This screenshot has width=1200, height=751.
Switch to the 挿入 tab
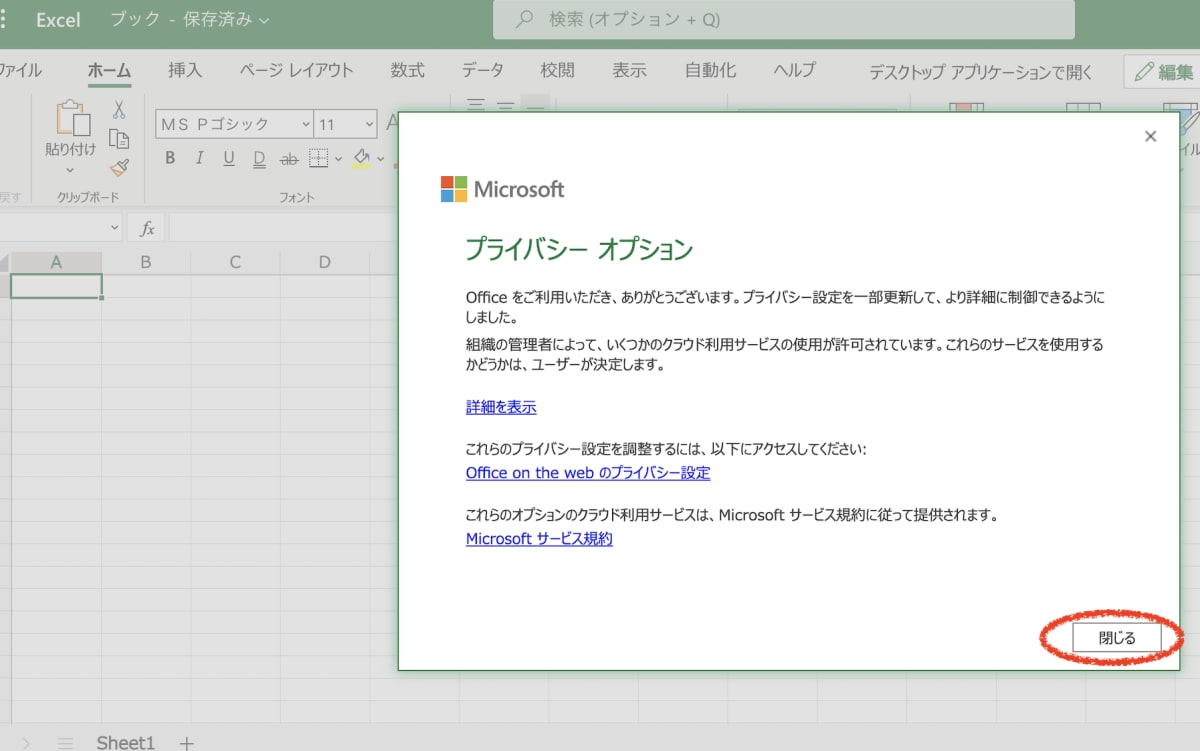click(x=185, y=70)
